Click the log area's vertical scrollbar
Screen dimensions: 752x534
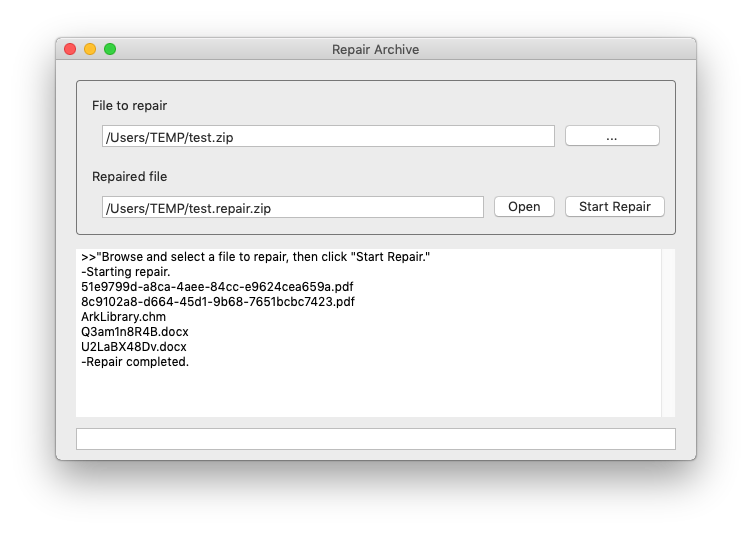668,332
